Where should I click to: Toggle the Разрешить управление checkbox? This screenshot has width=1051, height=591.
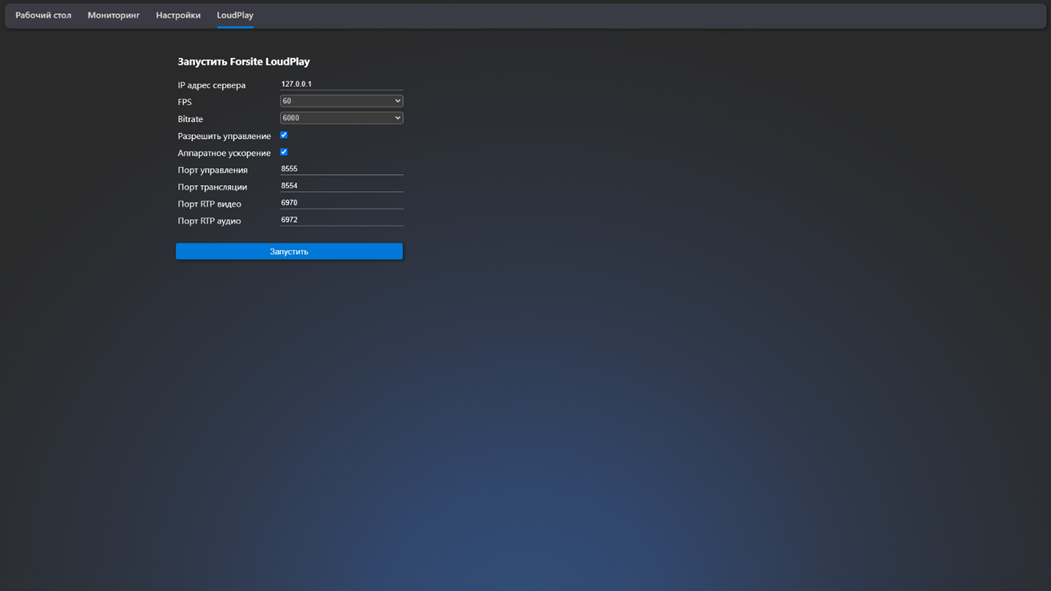click(x=284, y=135)
